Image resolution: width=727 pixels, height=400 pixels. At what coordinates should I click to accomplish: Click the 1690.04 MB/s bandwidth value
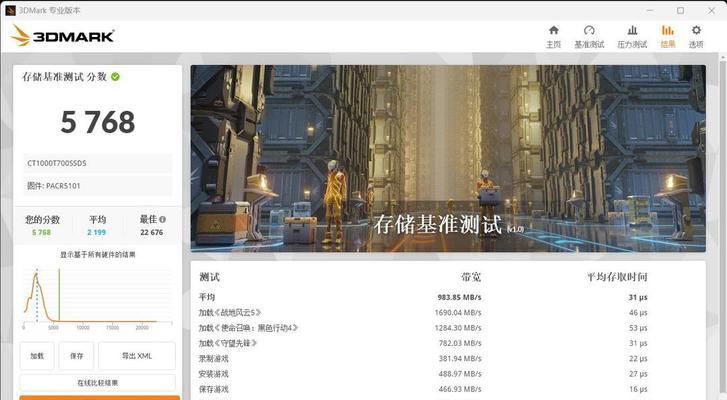point(458,312)
